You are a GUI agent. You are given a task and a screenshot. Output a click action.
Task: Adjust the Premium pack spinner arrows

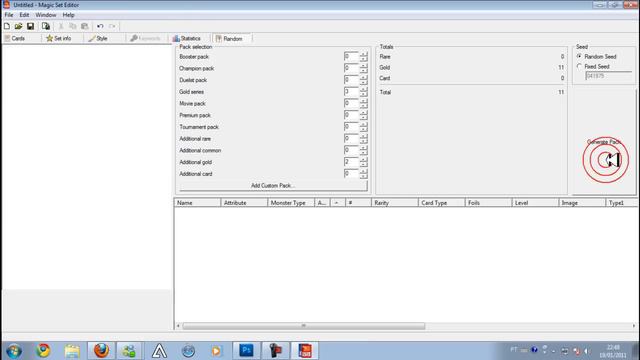[363, 115]
